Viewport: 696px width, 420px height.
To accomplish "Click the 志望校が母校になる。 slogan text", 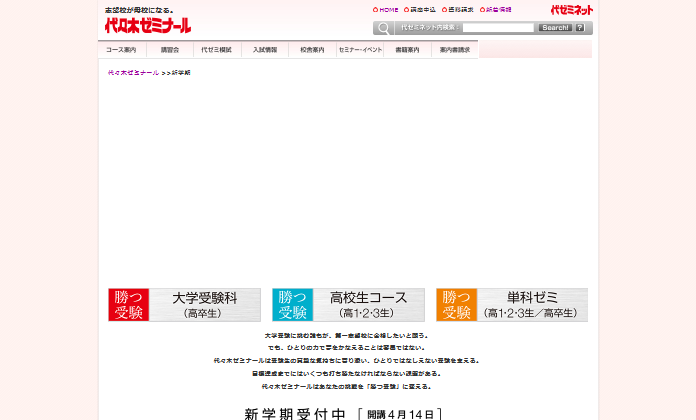I will (139, 10).
